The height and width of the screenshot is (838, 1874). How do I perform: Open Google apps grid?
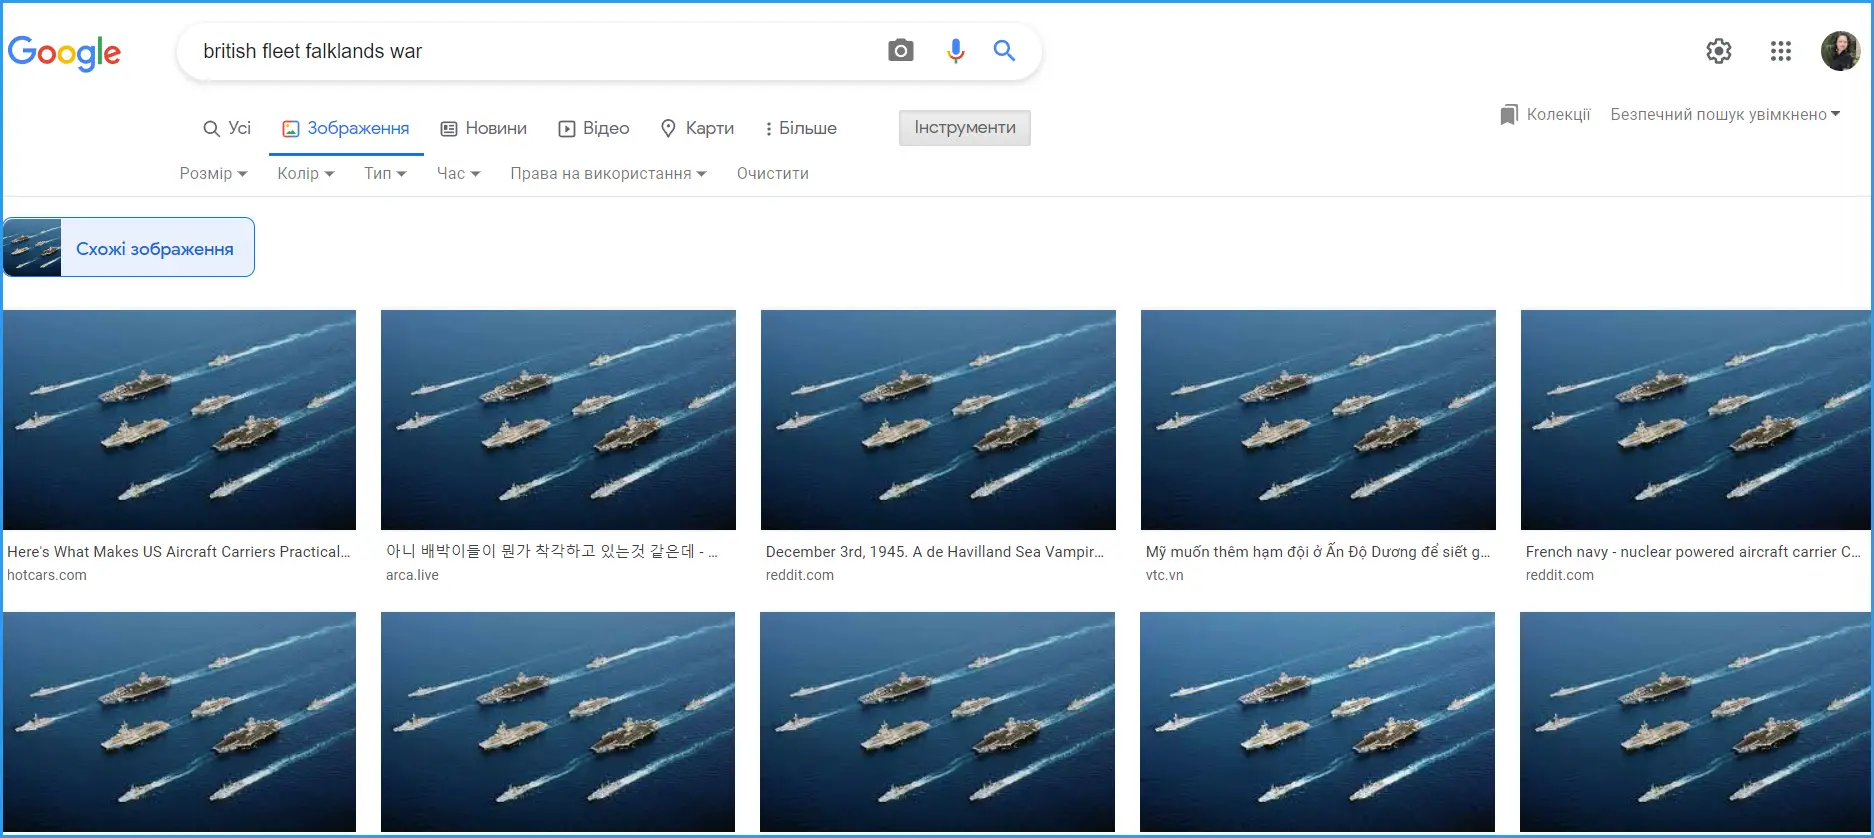(x=1780, y=51)
